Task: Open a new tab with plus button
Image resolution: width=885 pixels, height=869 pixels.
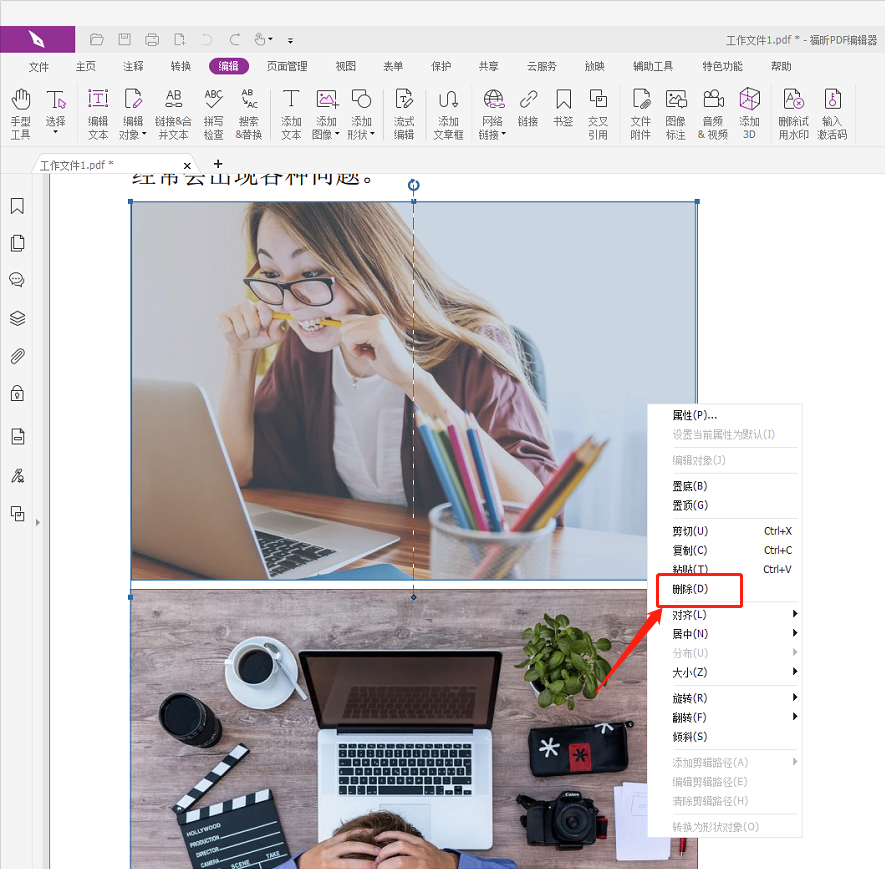Action: tap(218, 164)
